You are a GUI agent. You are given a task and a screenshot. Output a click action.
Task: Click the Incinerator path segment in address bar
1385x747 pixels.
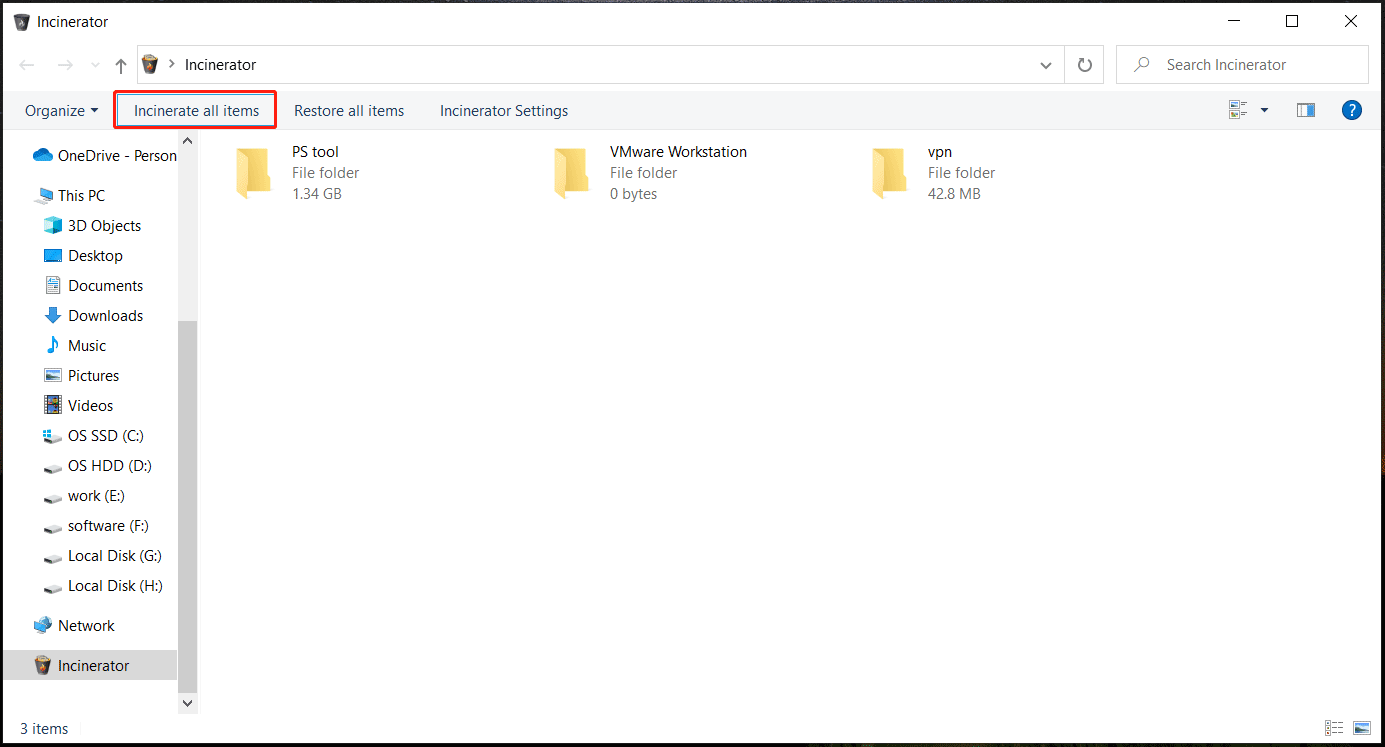click(x=221, y=65)
